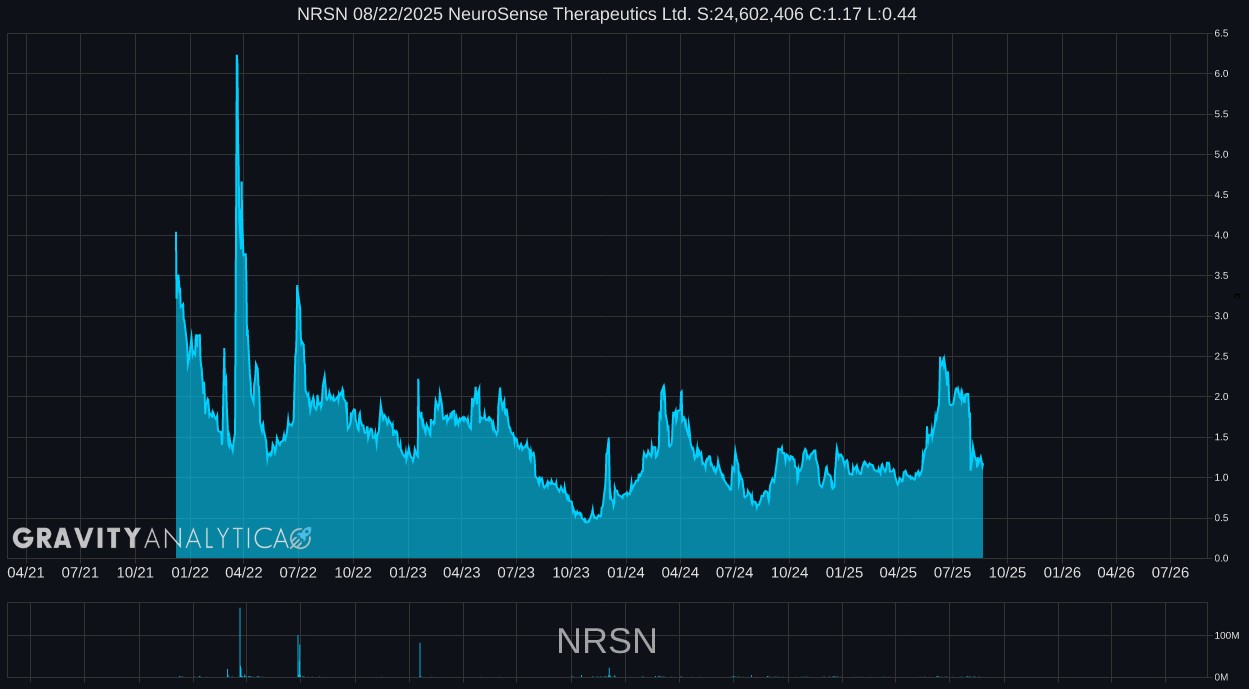Click the 4.5 price axis value
The height and width of the screenshot is (689, 1249).
(1221, 195)
